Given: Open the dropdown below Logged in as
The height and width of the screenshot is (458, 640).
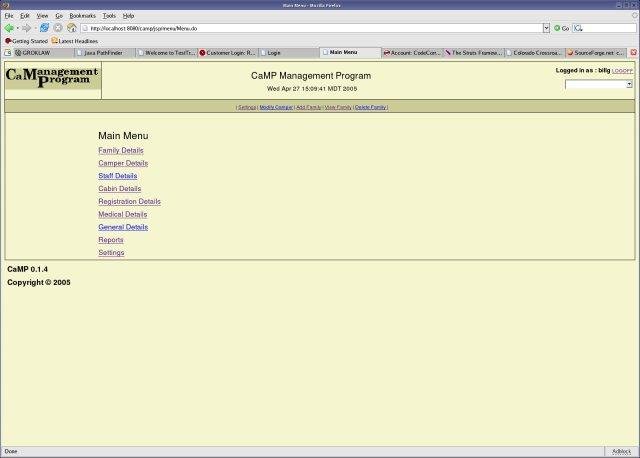Looking at the screenshot, I should [x=599, y=84].
